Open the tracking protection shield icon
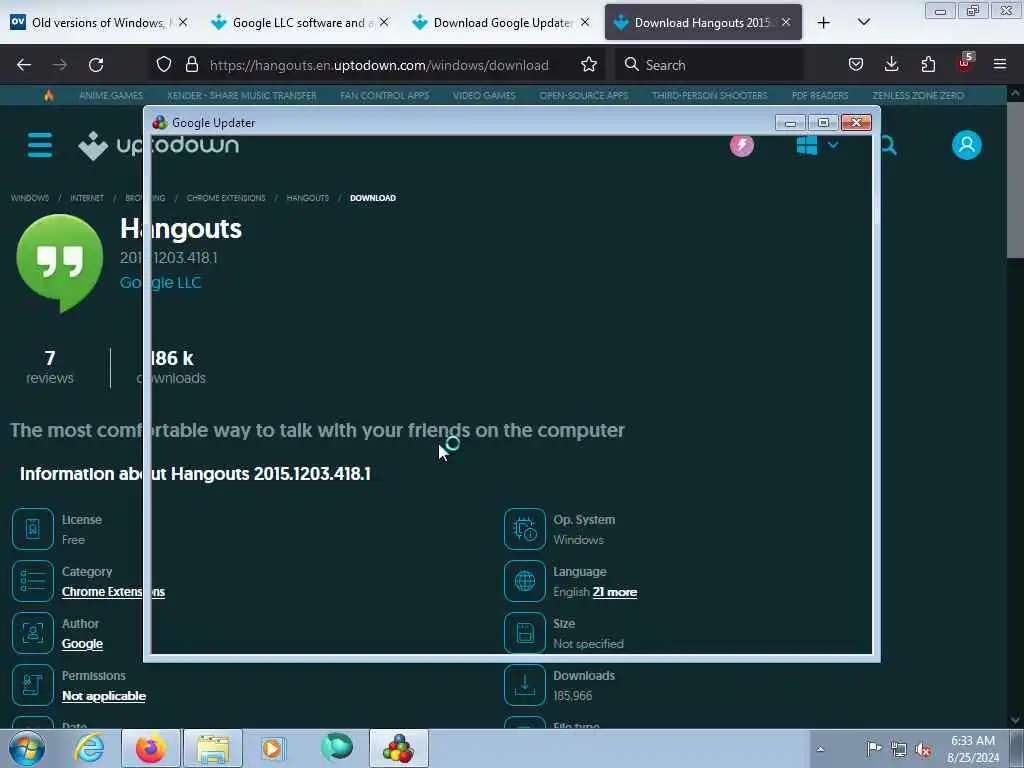This screenshot has height=768, width=1024. coord(164,64)
